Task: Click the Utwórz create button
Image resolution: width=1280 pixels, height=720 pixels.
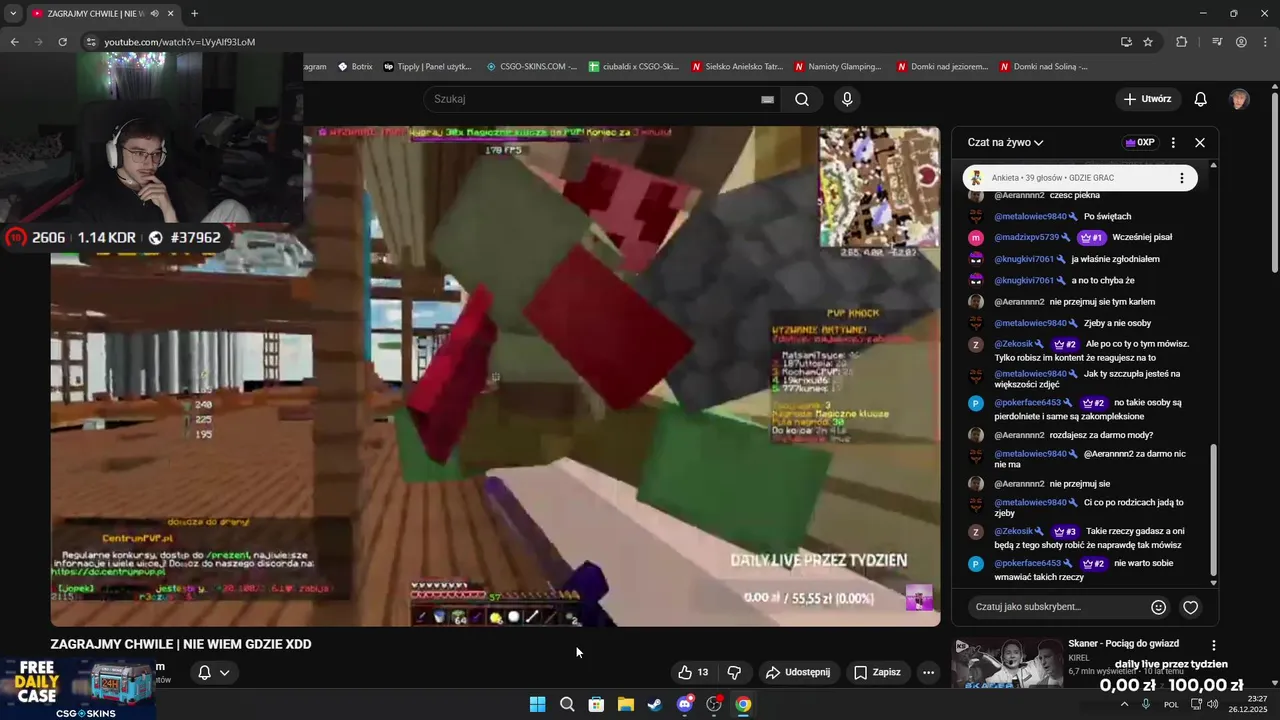Action: click(x=1147, y=99)
